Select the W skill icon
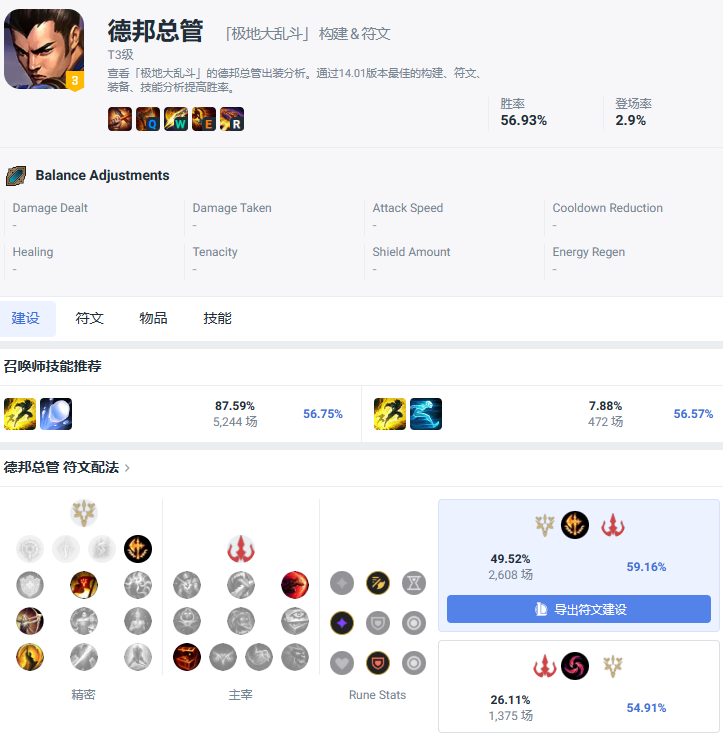723x740 pixels. point(176,118)
